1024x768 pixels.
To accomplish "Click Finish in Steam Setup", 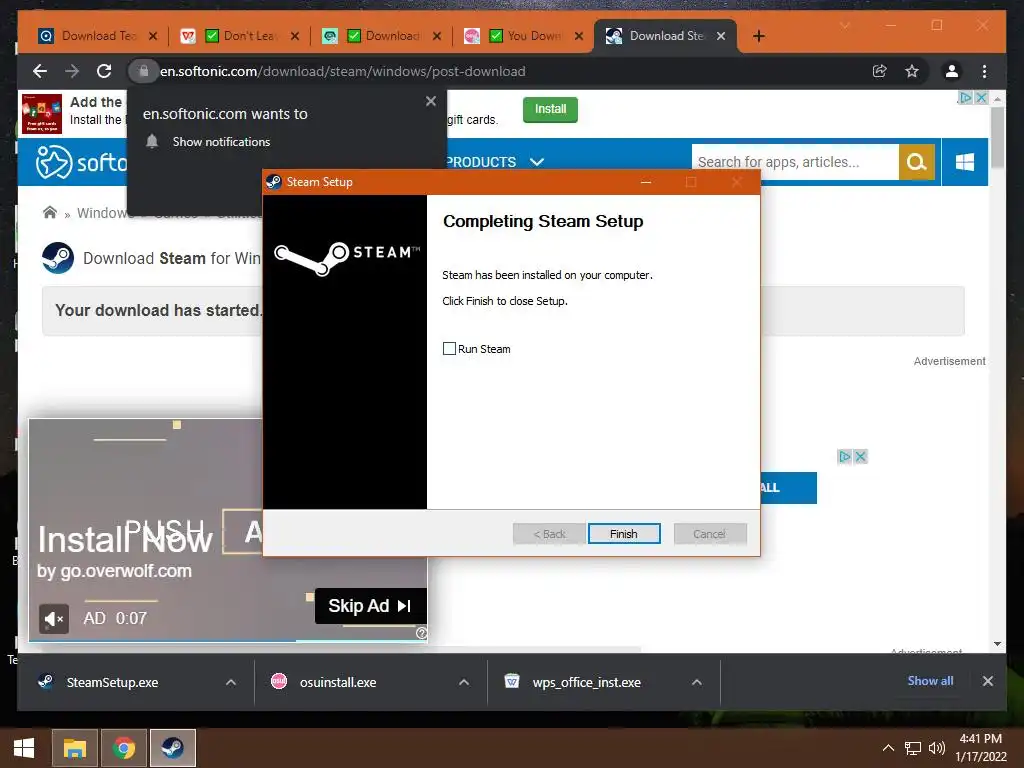I will point(624,534).
